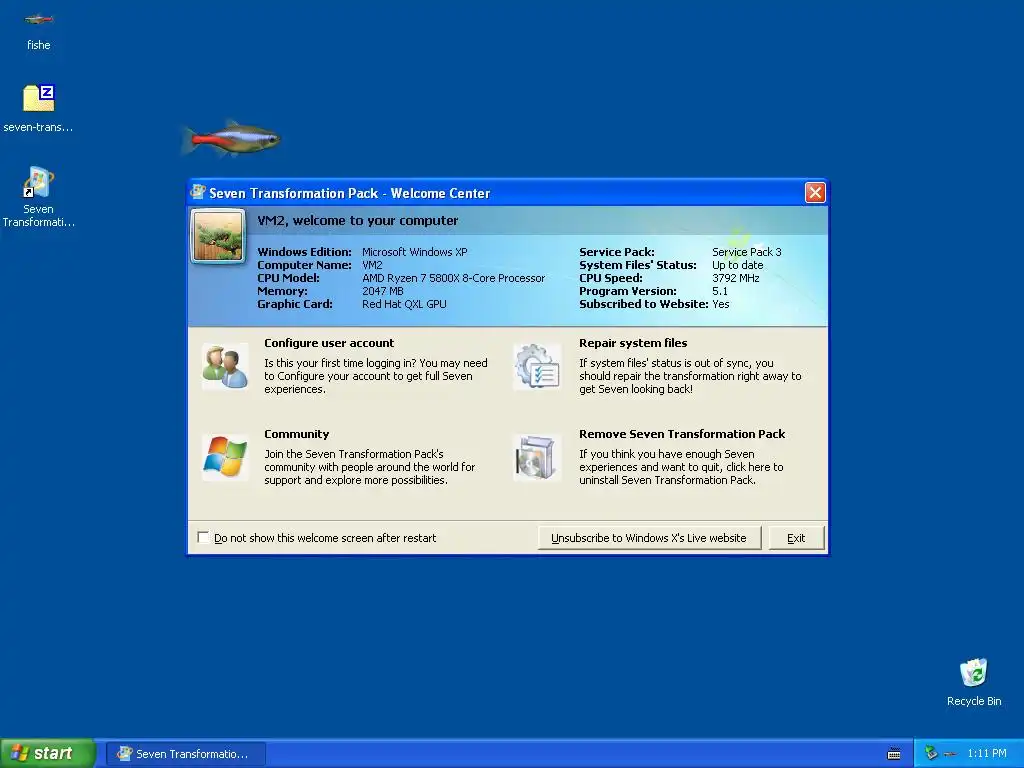Click 'VM2, welcome to your computer' heading

click(357, 220)
